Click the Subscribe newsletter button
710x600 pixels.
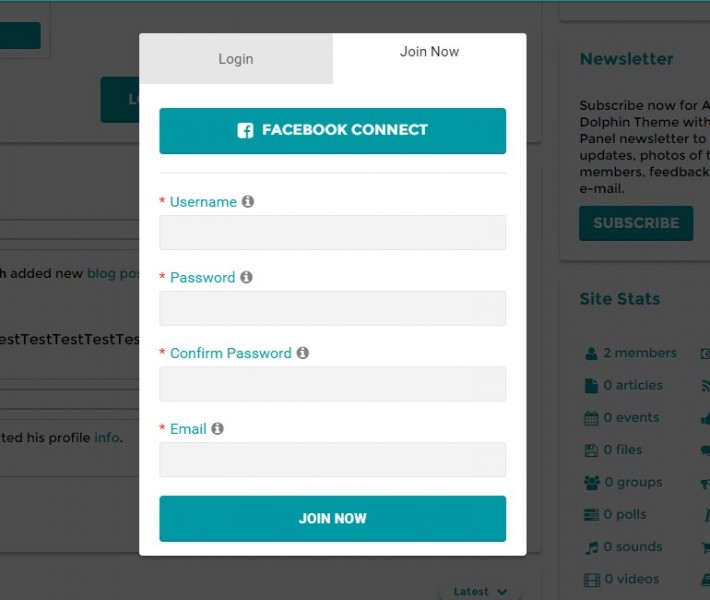click(x=636, y=223)
